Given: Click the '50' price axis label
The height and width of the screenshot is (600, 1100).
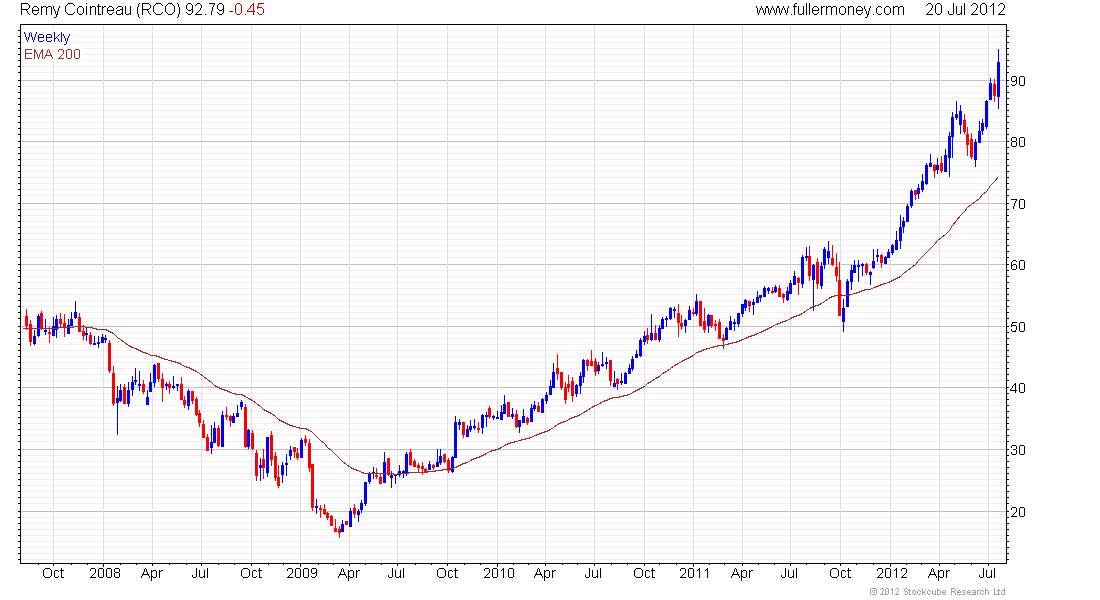Looking at the screenshot, I should (x=1017, y=326).
